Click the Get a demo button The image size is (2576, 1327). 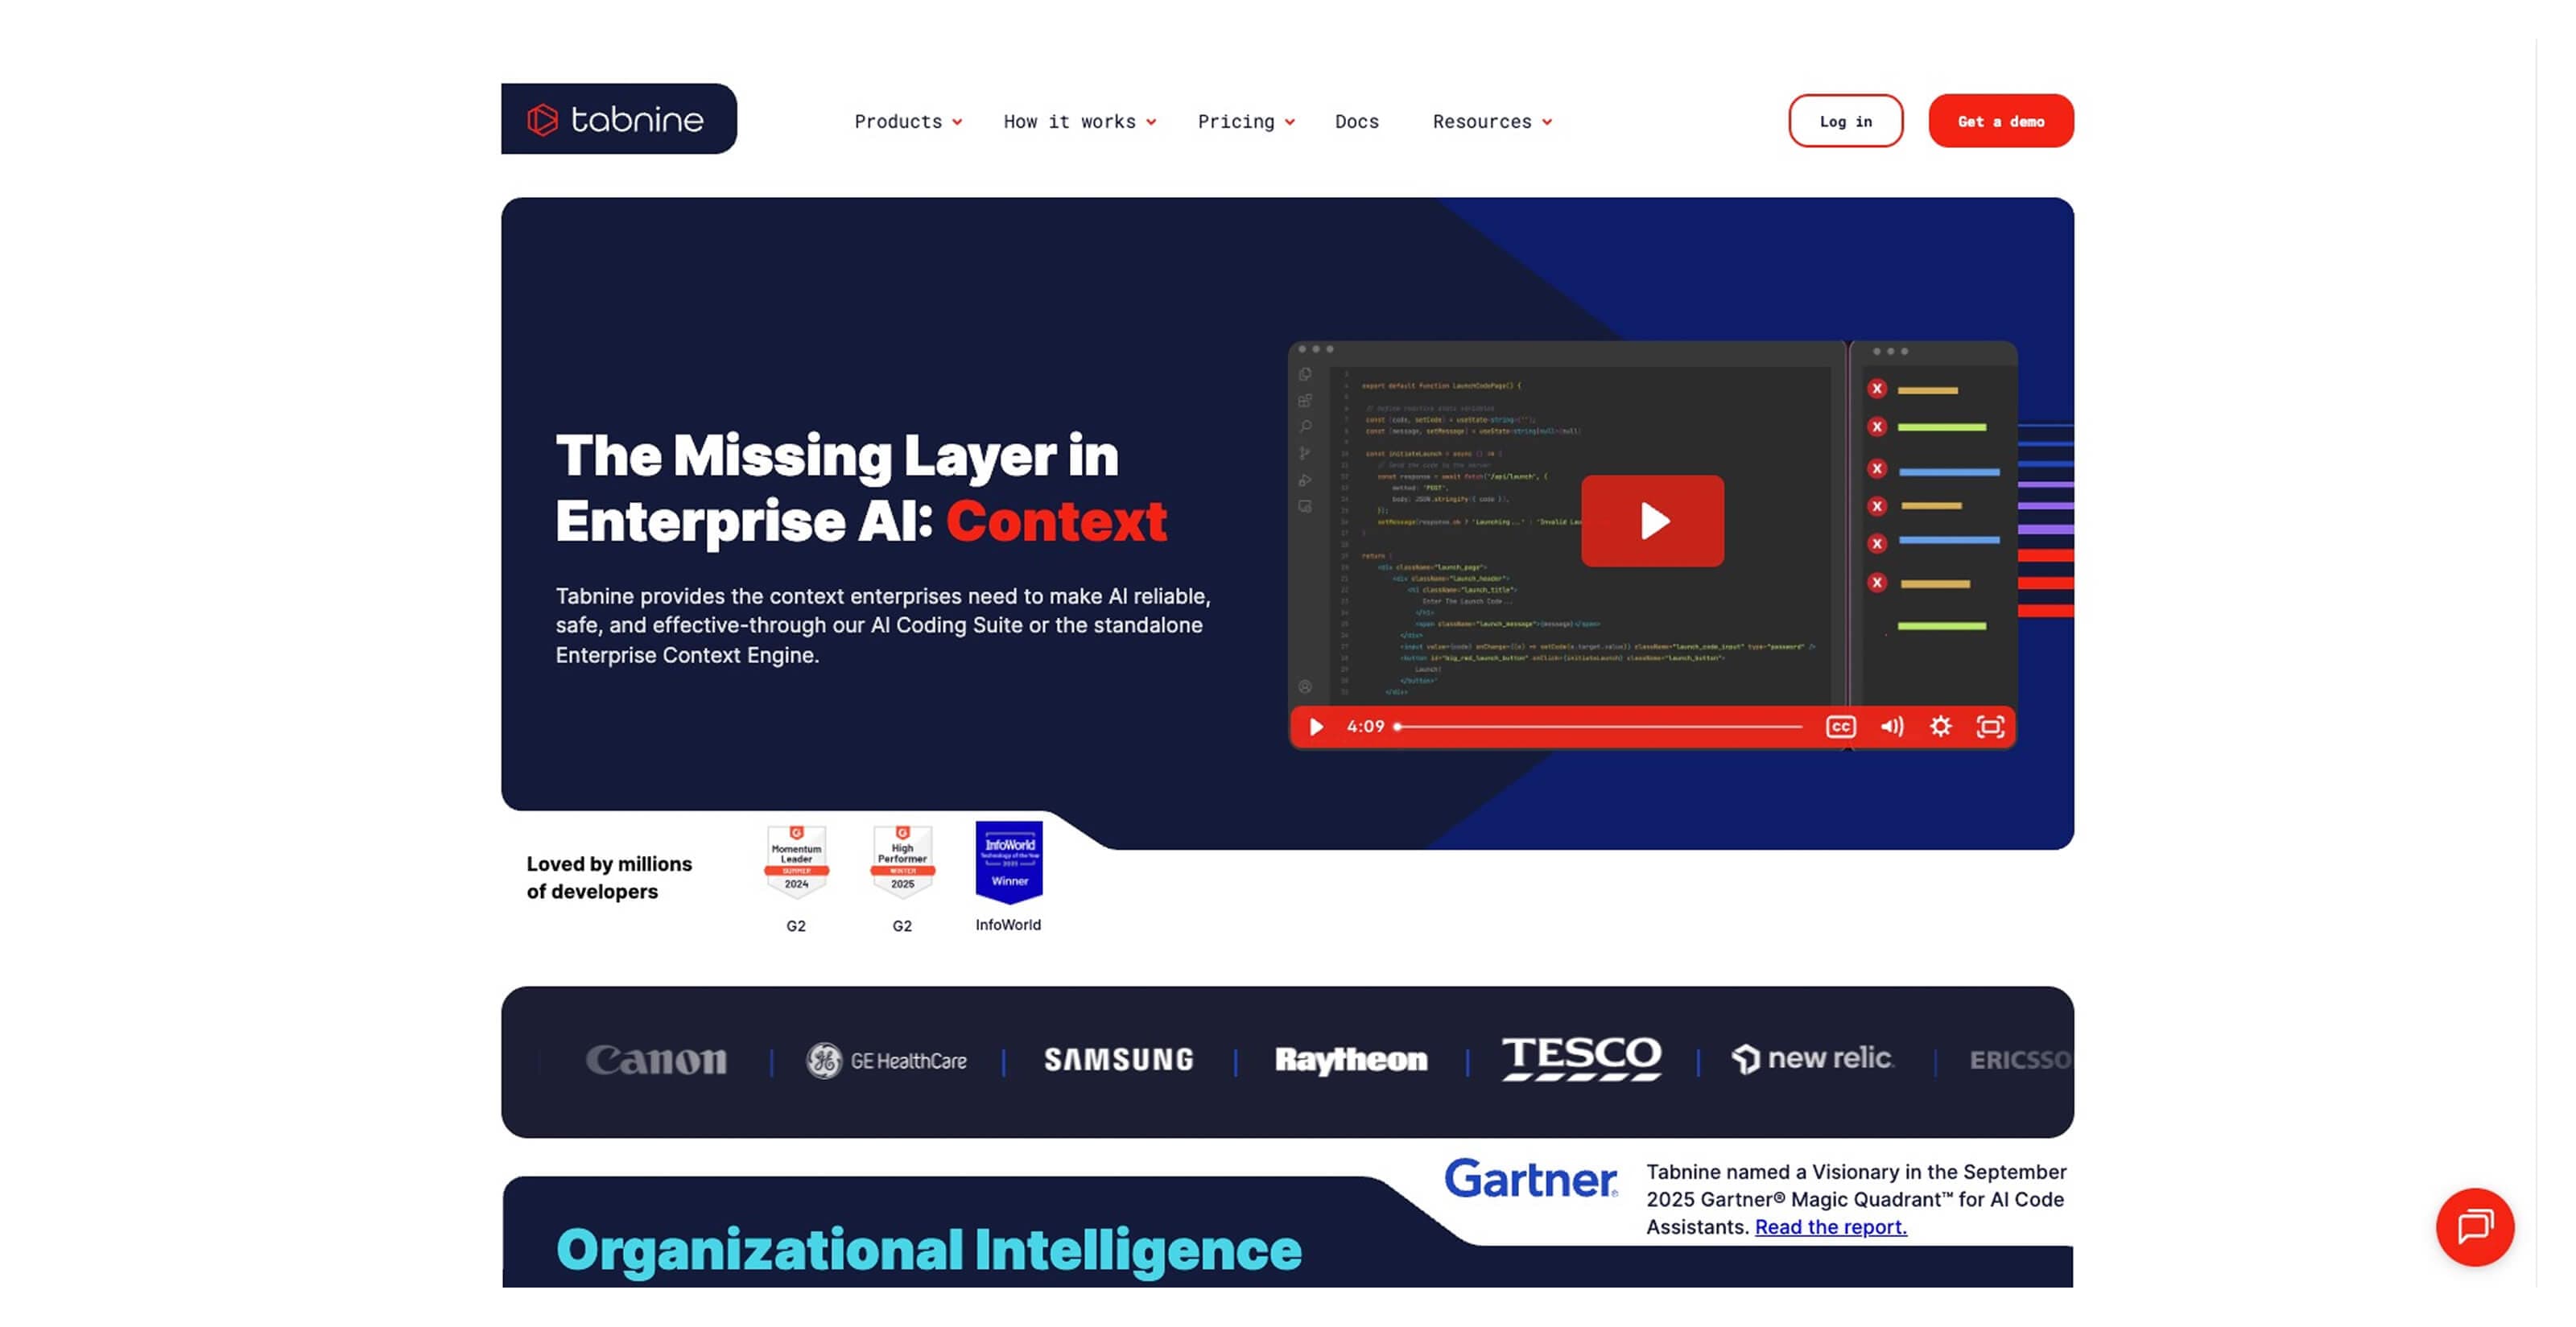point(2000,121)
